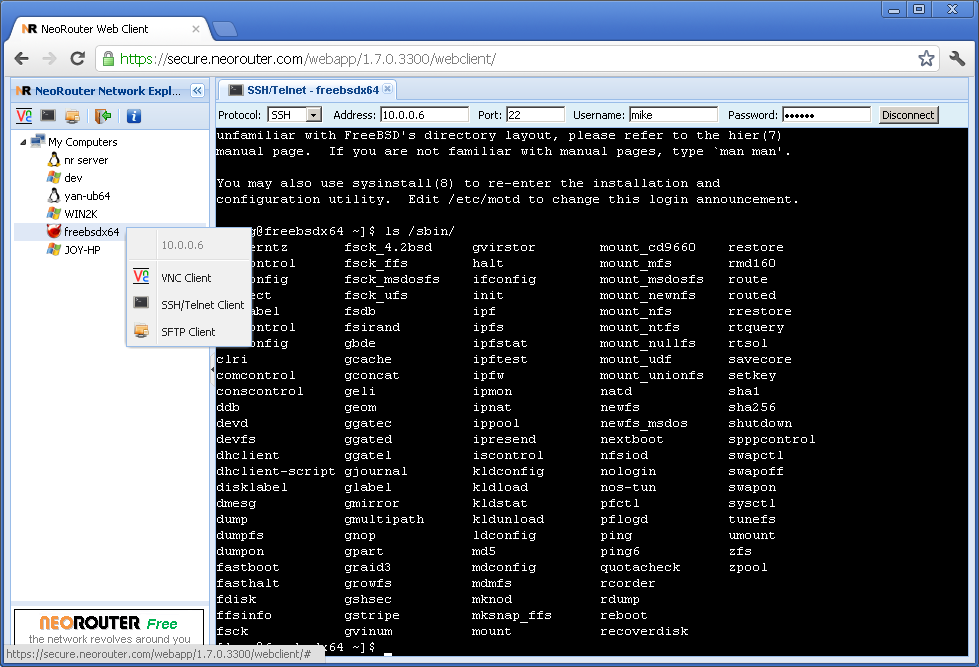Collapse the My Computers tree node

click(23, 141)
